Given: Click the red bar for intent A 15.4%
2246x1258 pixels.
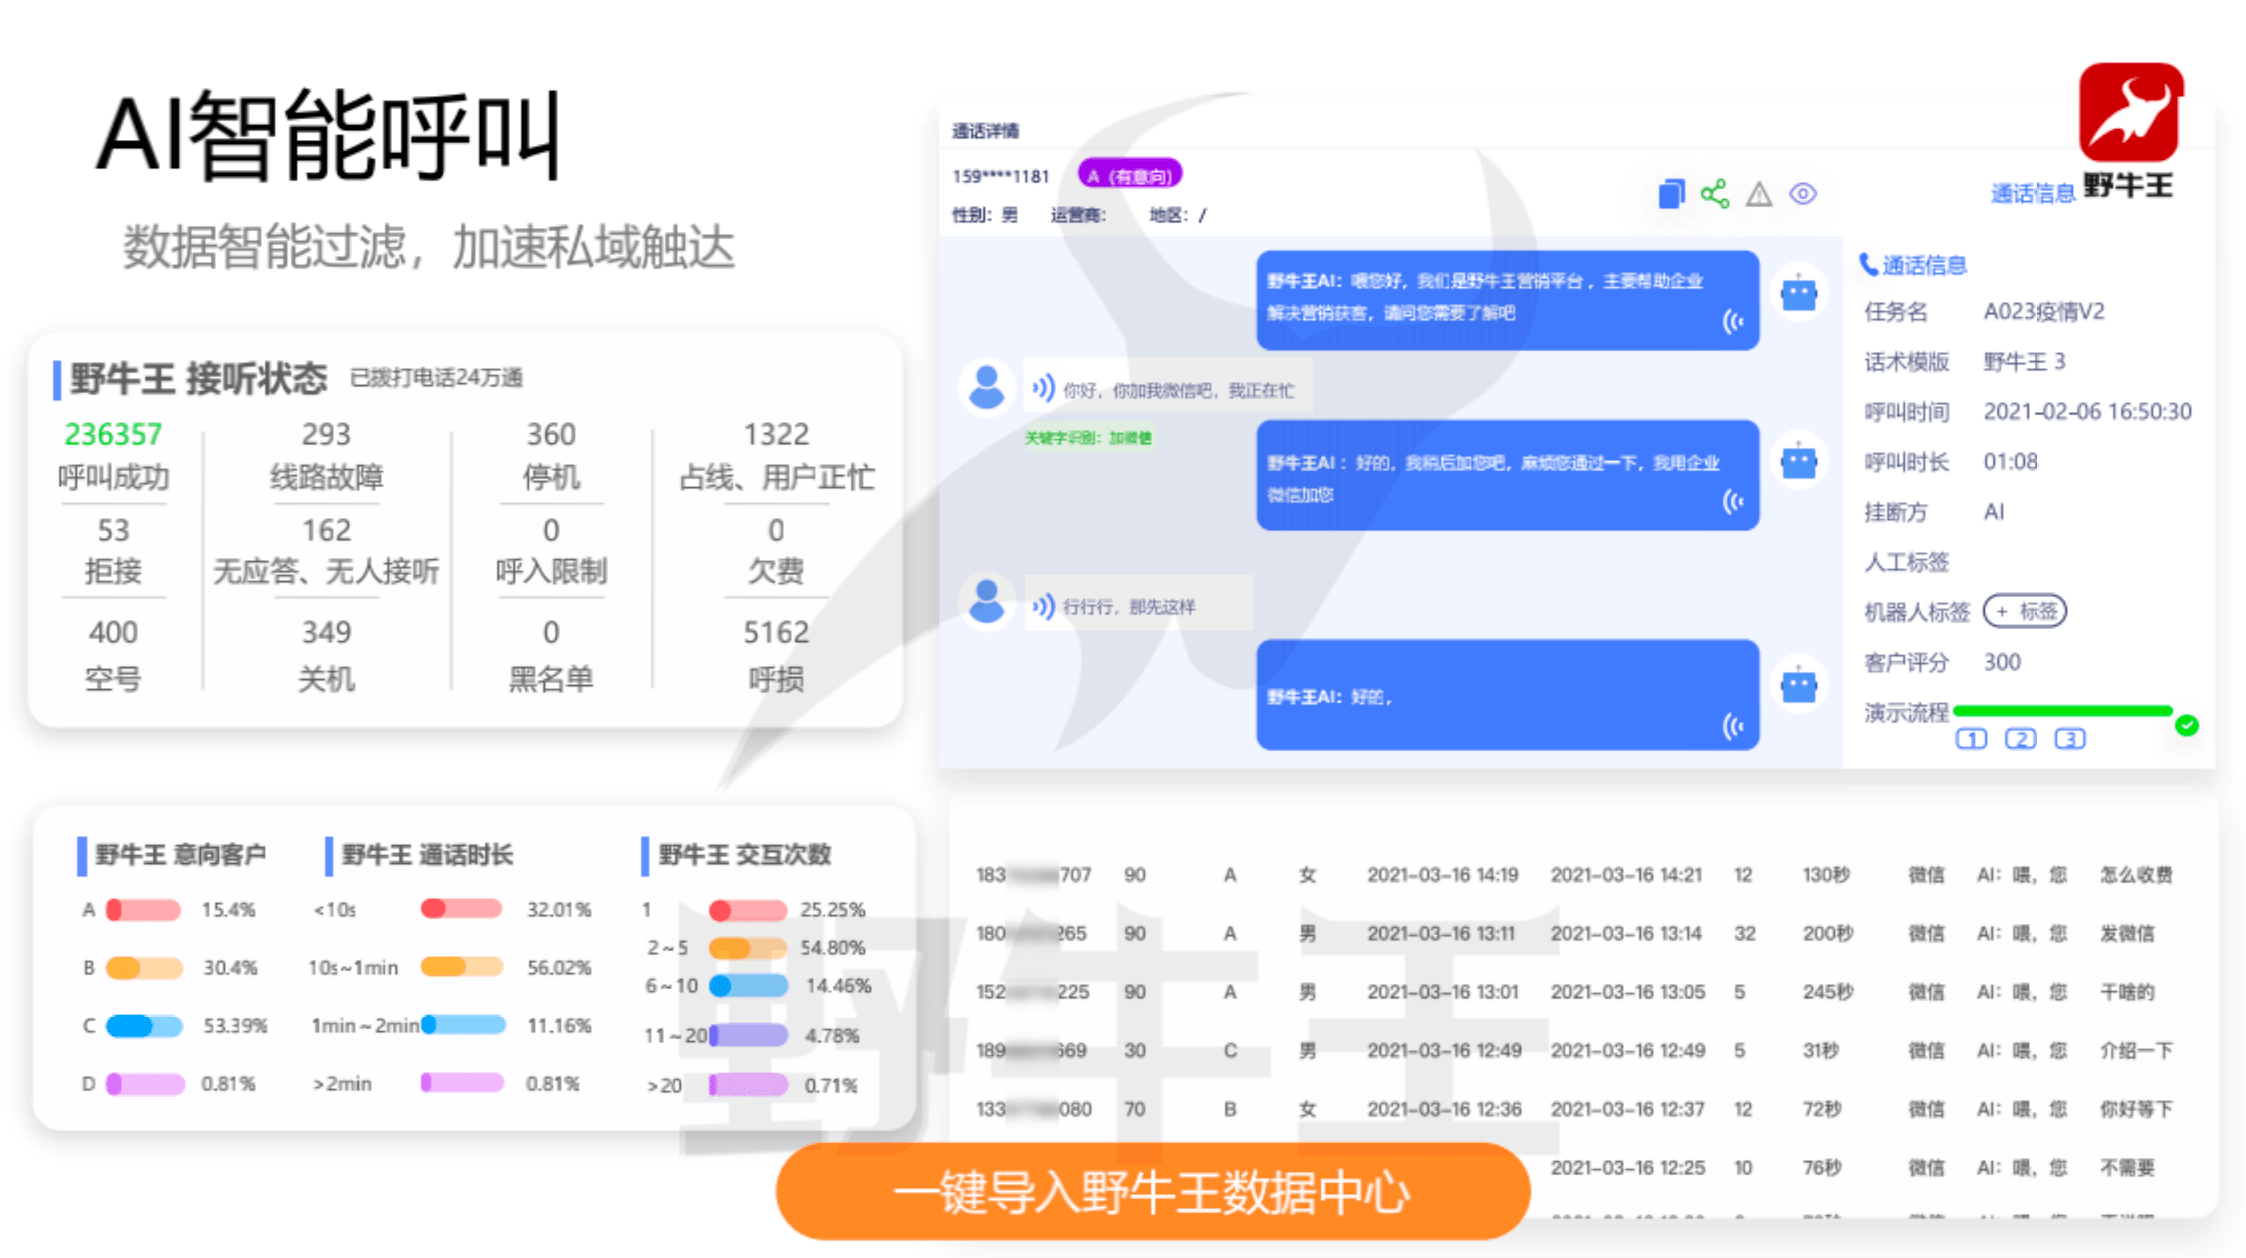Looking at the screenshot, I should (x=144, y=910).
